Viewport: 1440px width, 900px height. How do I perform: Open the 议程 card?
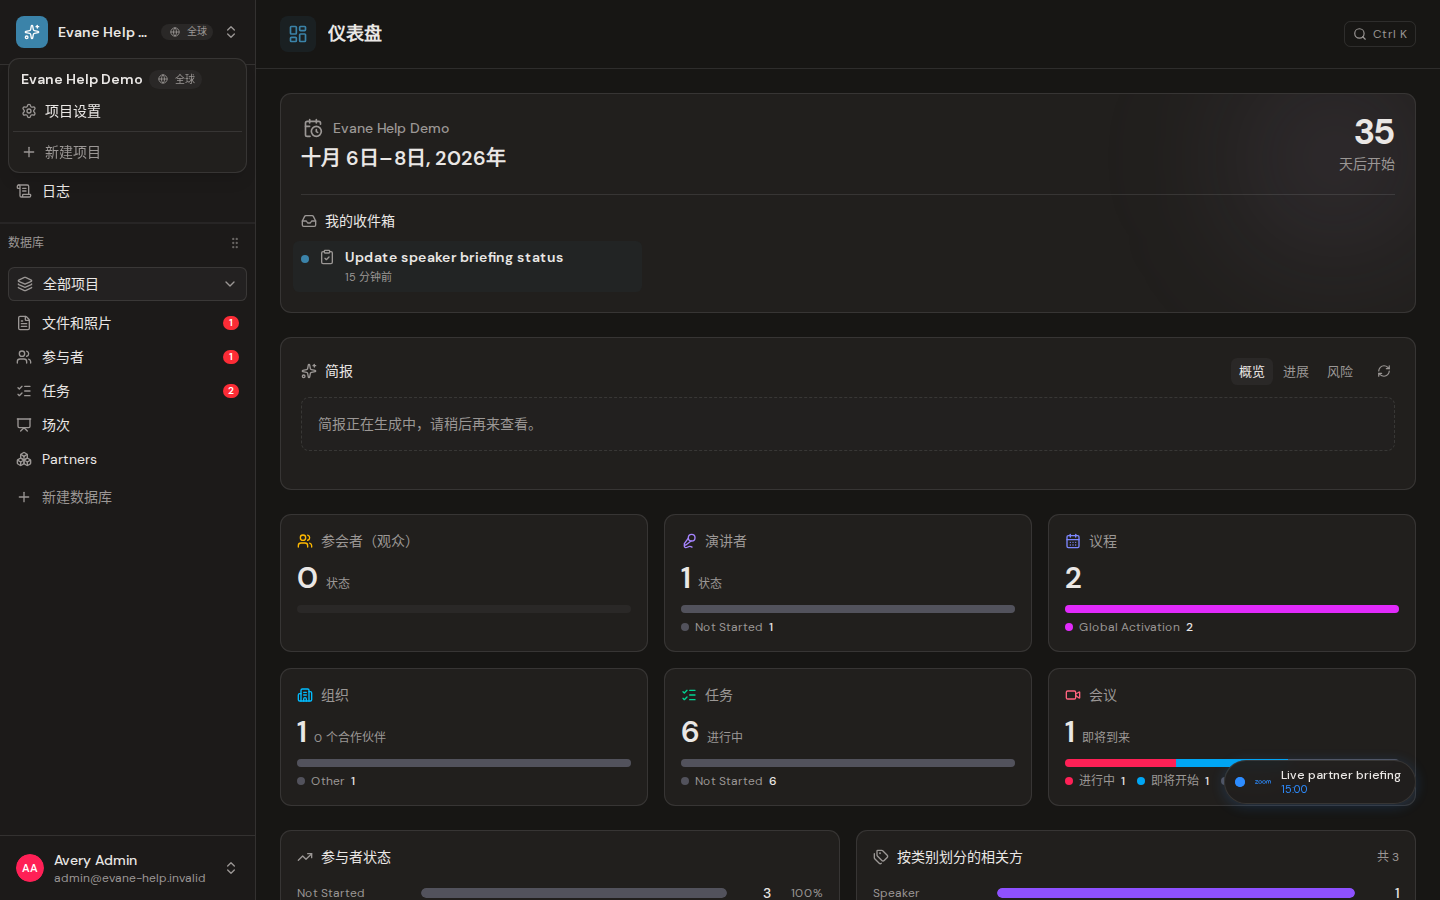tap(1232, 583)
